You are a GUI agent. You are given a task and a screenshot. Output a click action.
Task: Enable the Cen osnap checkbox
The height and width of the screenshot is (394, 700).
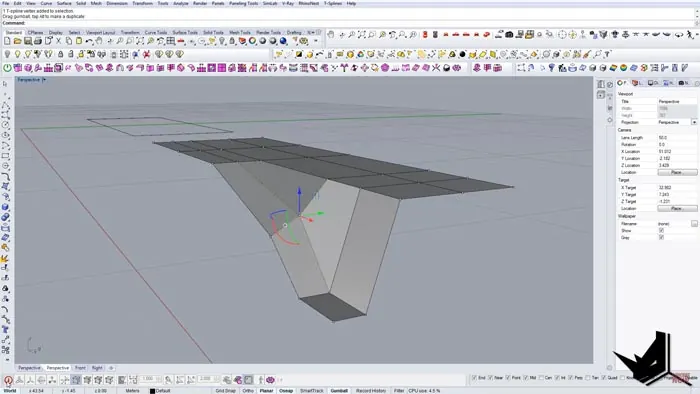541,378
